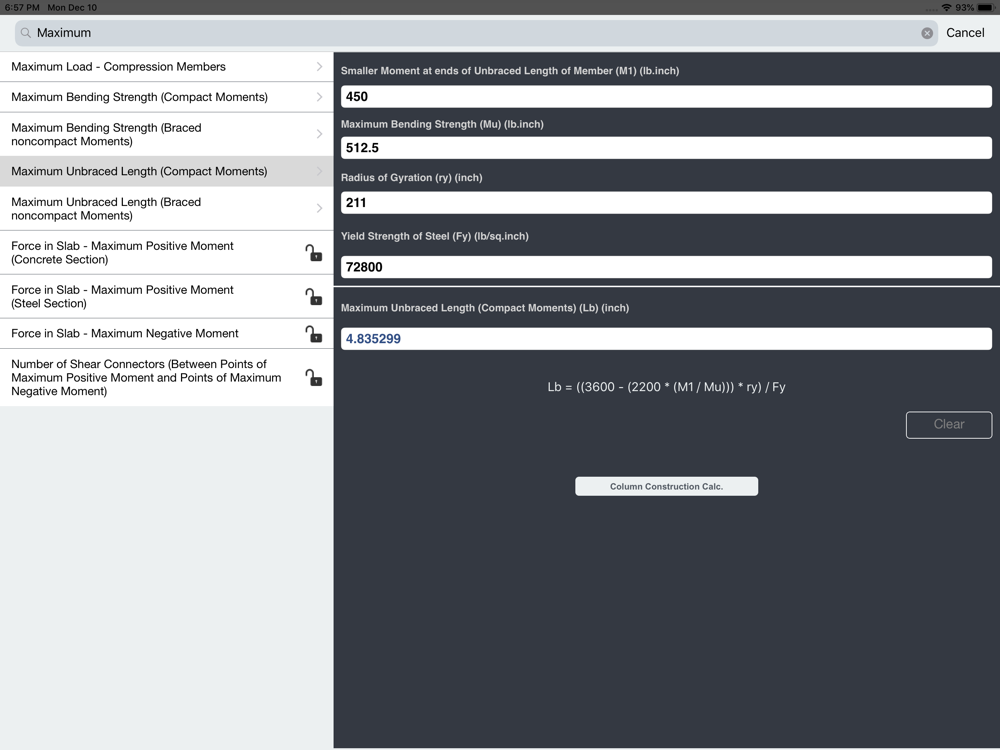Expand chevron for Maximum Load - Compression Members
Screen dimensions: 1000x750
click(320, 66)
